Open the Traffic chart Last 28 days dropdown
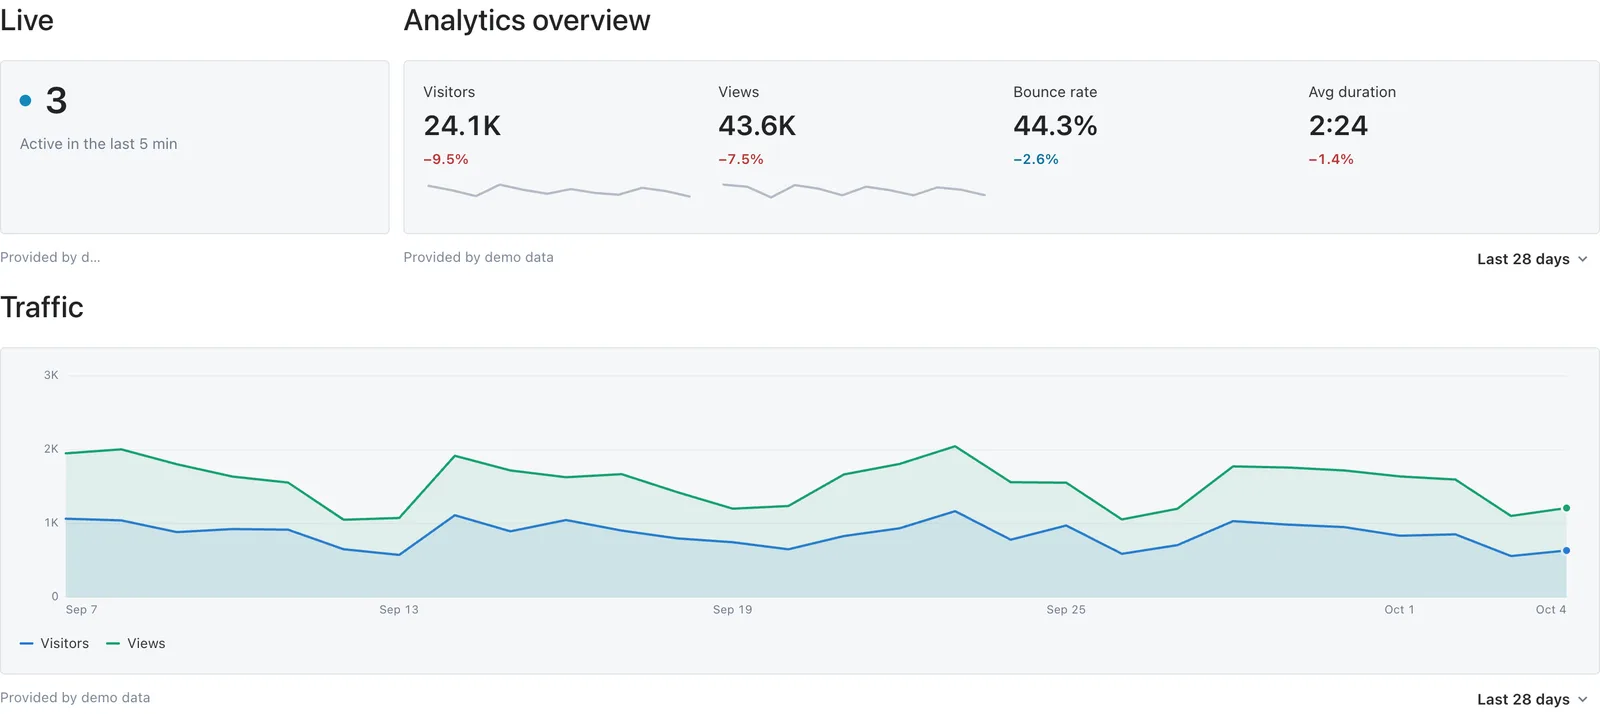 [x=1532, y=699]
